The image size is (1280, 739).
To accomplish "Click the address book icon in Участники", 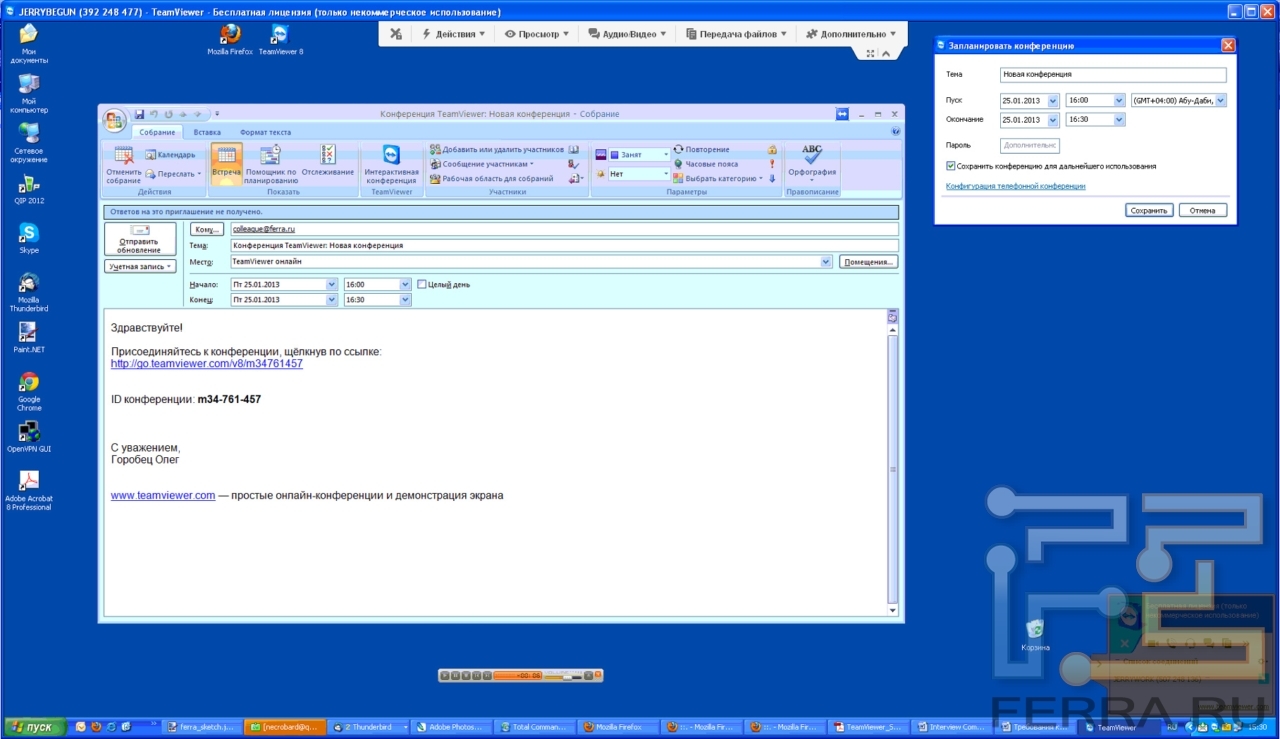I will click(x=574, y=149).
